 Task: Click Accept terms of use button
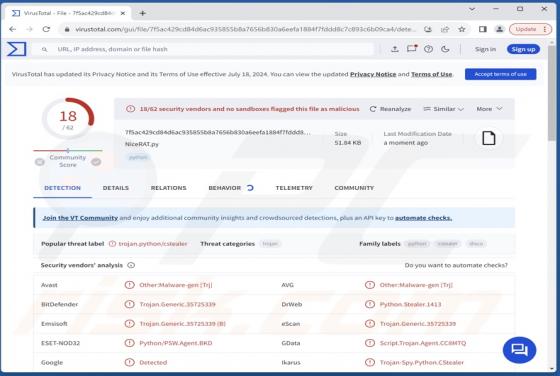500,74
